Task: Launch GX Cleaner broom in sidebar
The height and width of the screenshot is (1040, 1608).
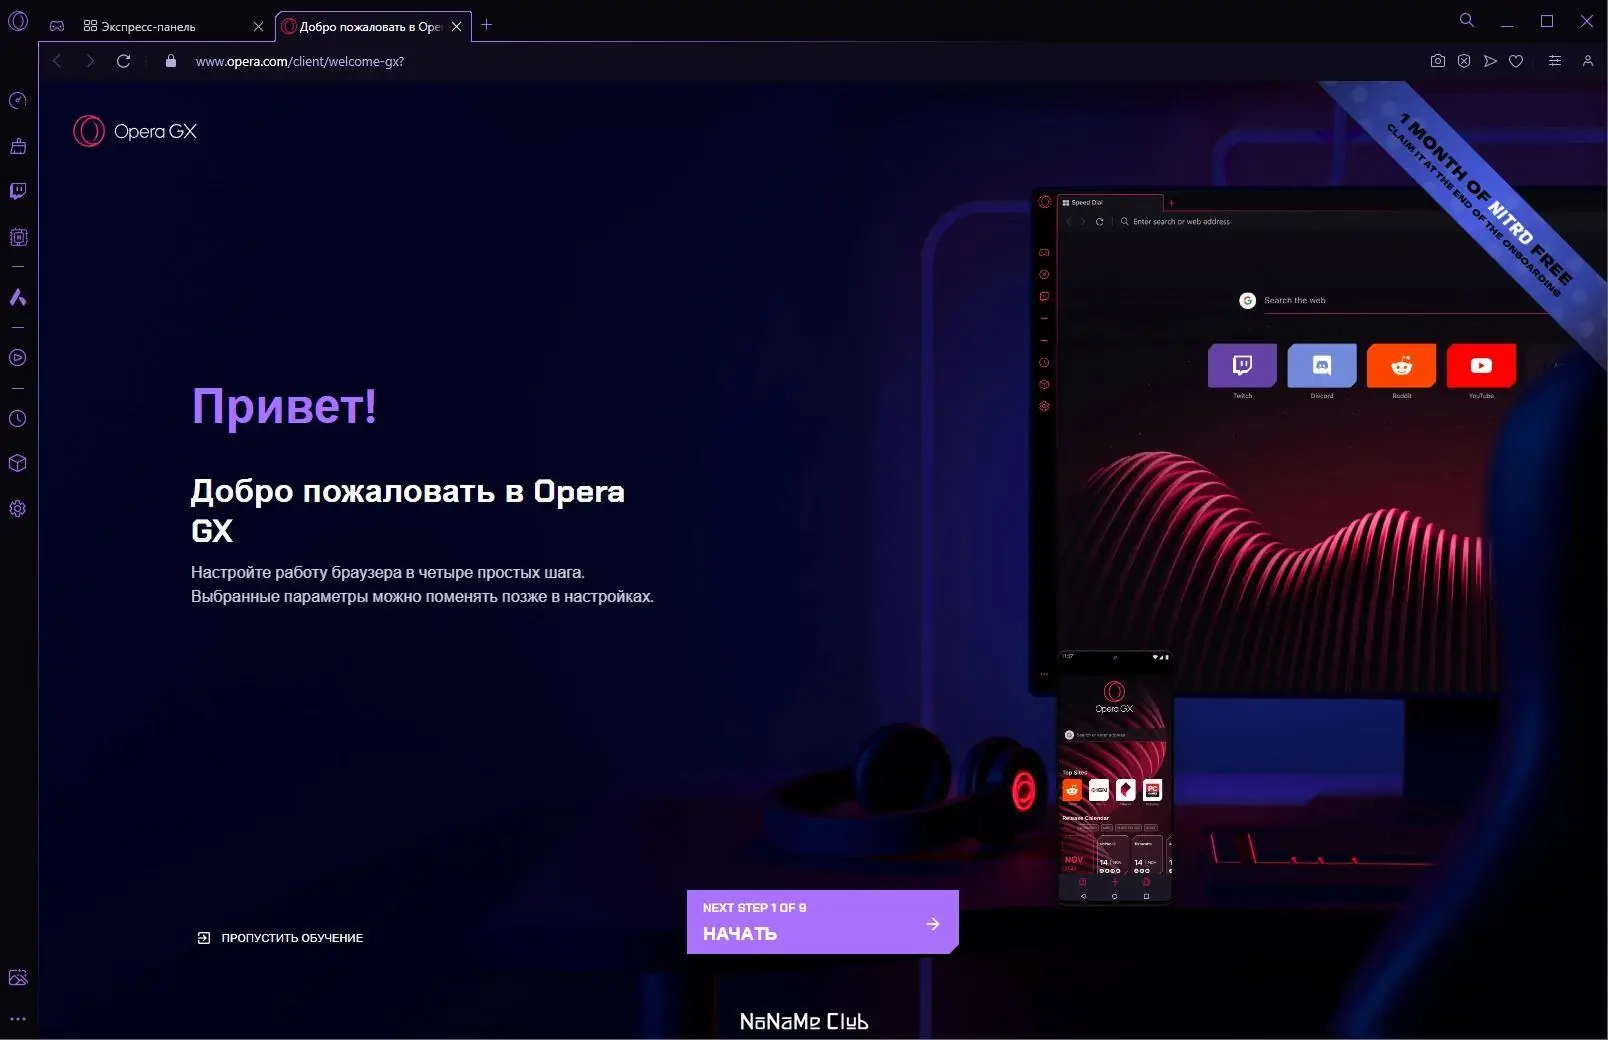Action: (x=18, y=146)
